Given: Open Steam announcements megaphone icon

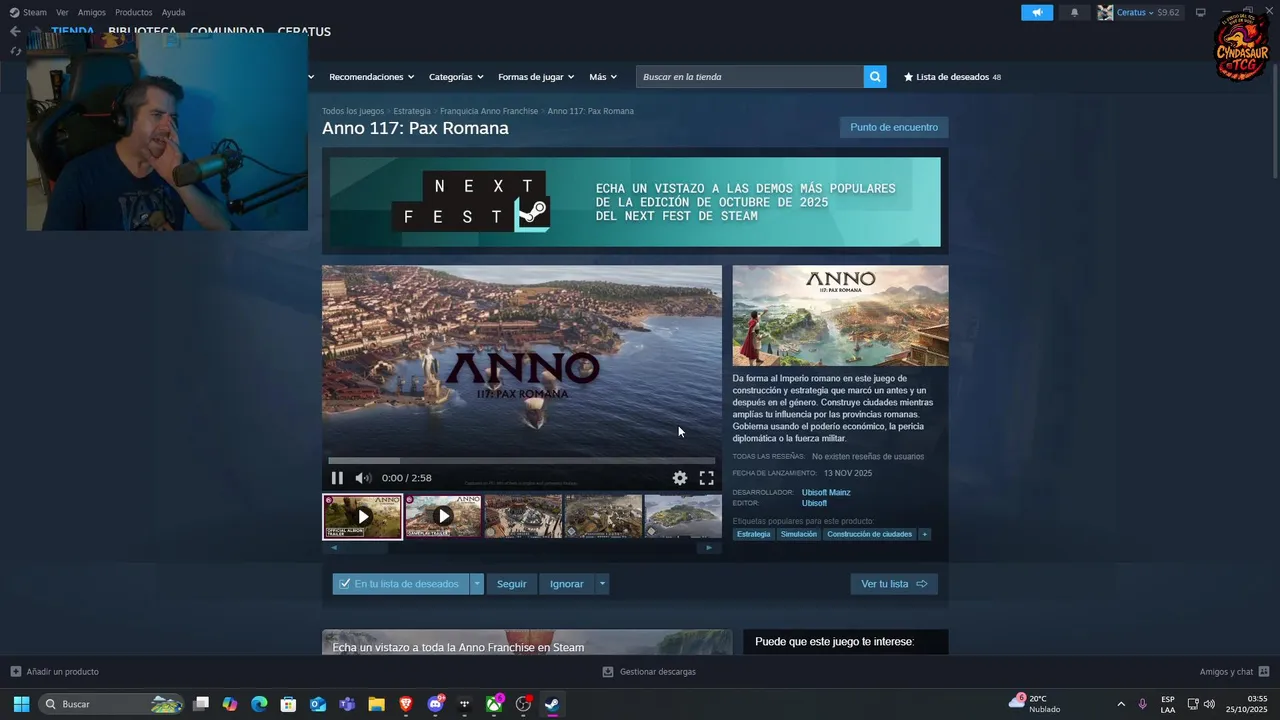Looking at the screenshot, I should pyautogui.click(x=1037, y=12).
